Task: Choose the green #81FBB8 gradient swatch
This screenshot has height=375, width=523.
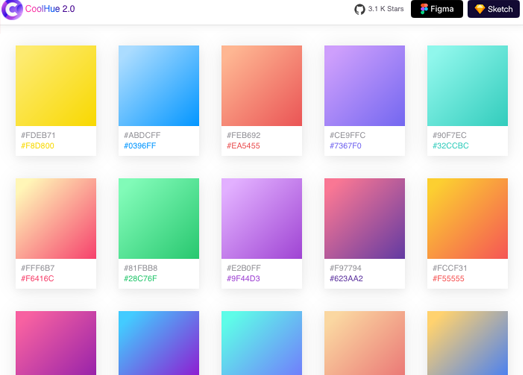Action: [x=159, y=219]
